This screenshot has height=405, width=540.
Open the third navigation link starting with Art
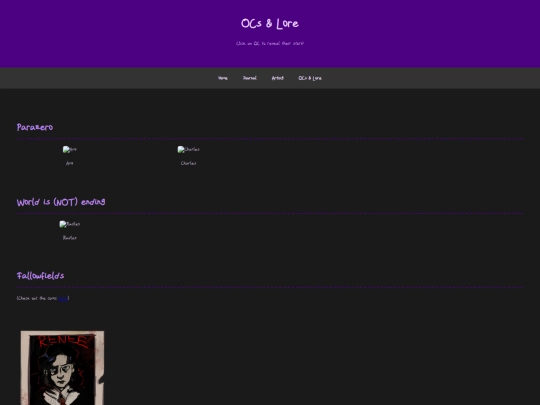coord(278,78)
